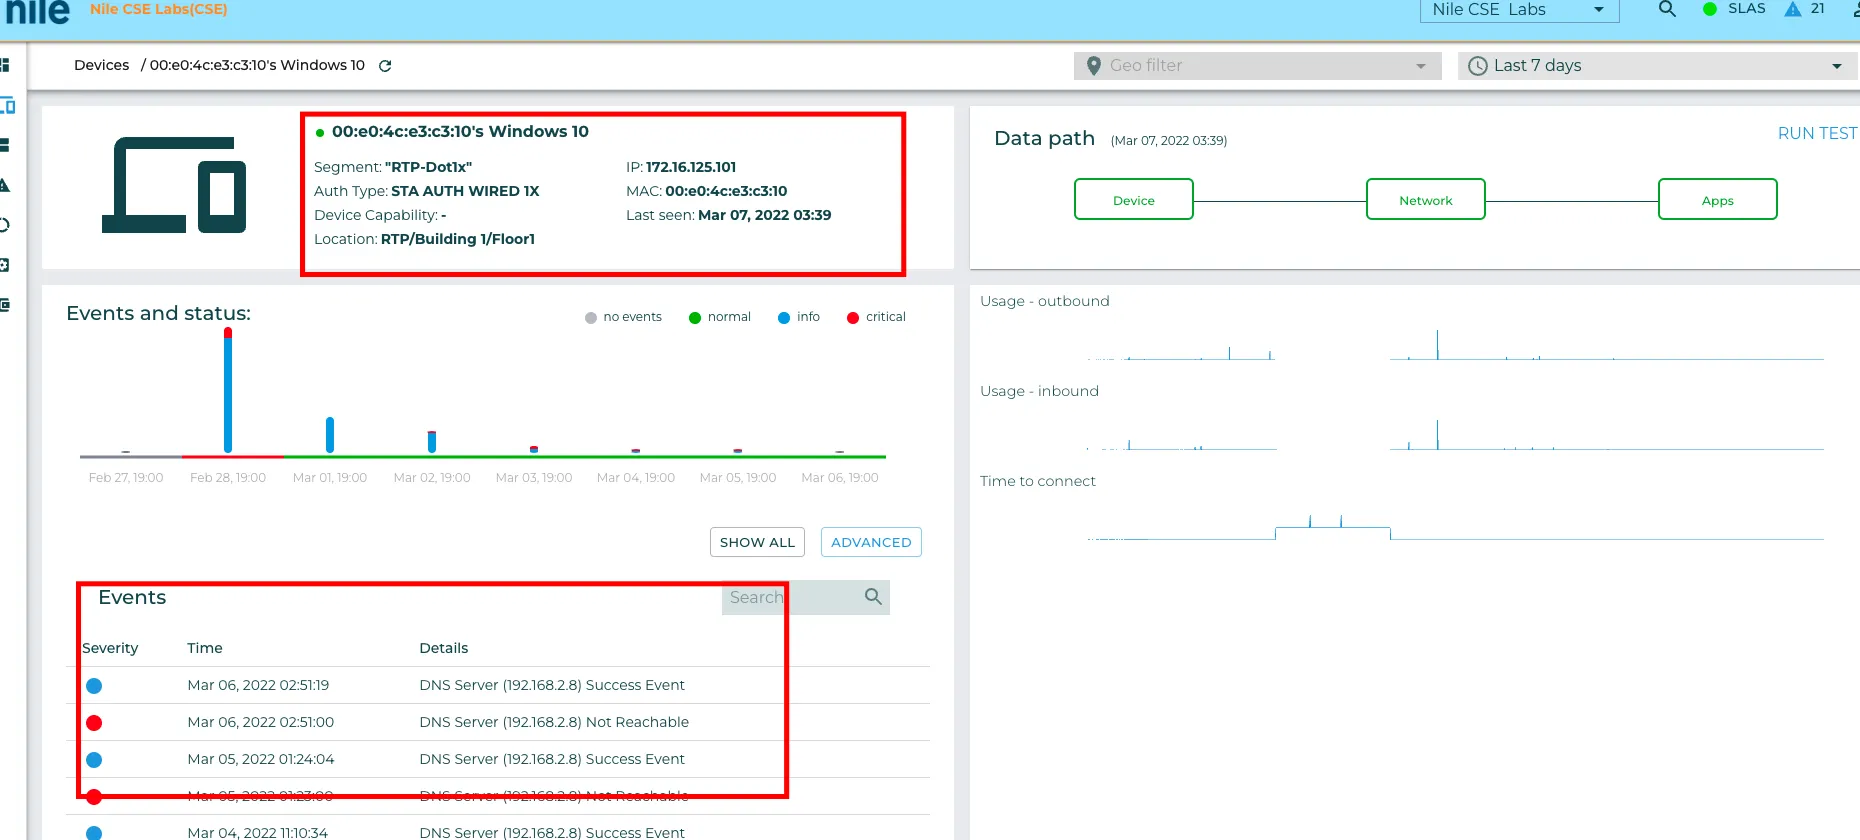Toggle the 'no events' legend item

[623, 317]
